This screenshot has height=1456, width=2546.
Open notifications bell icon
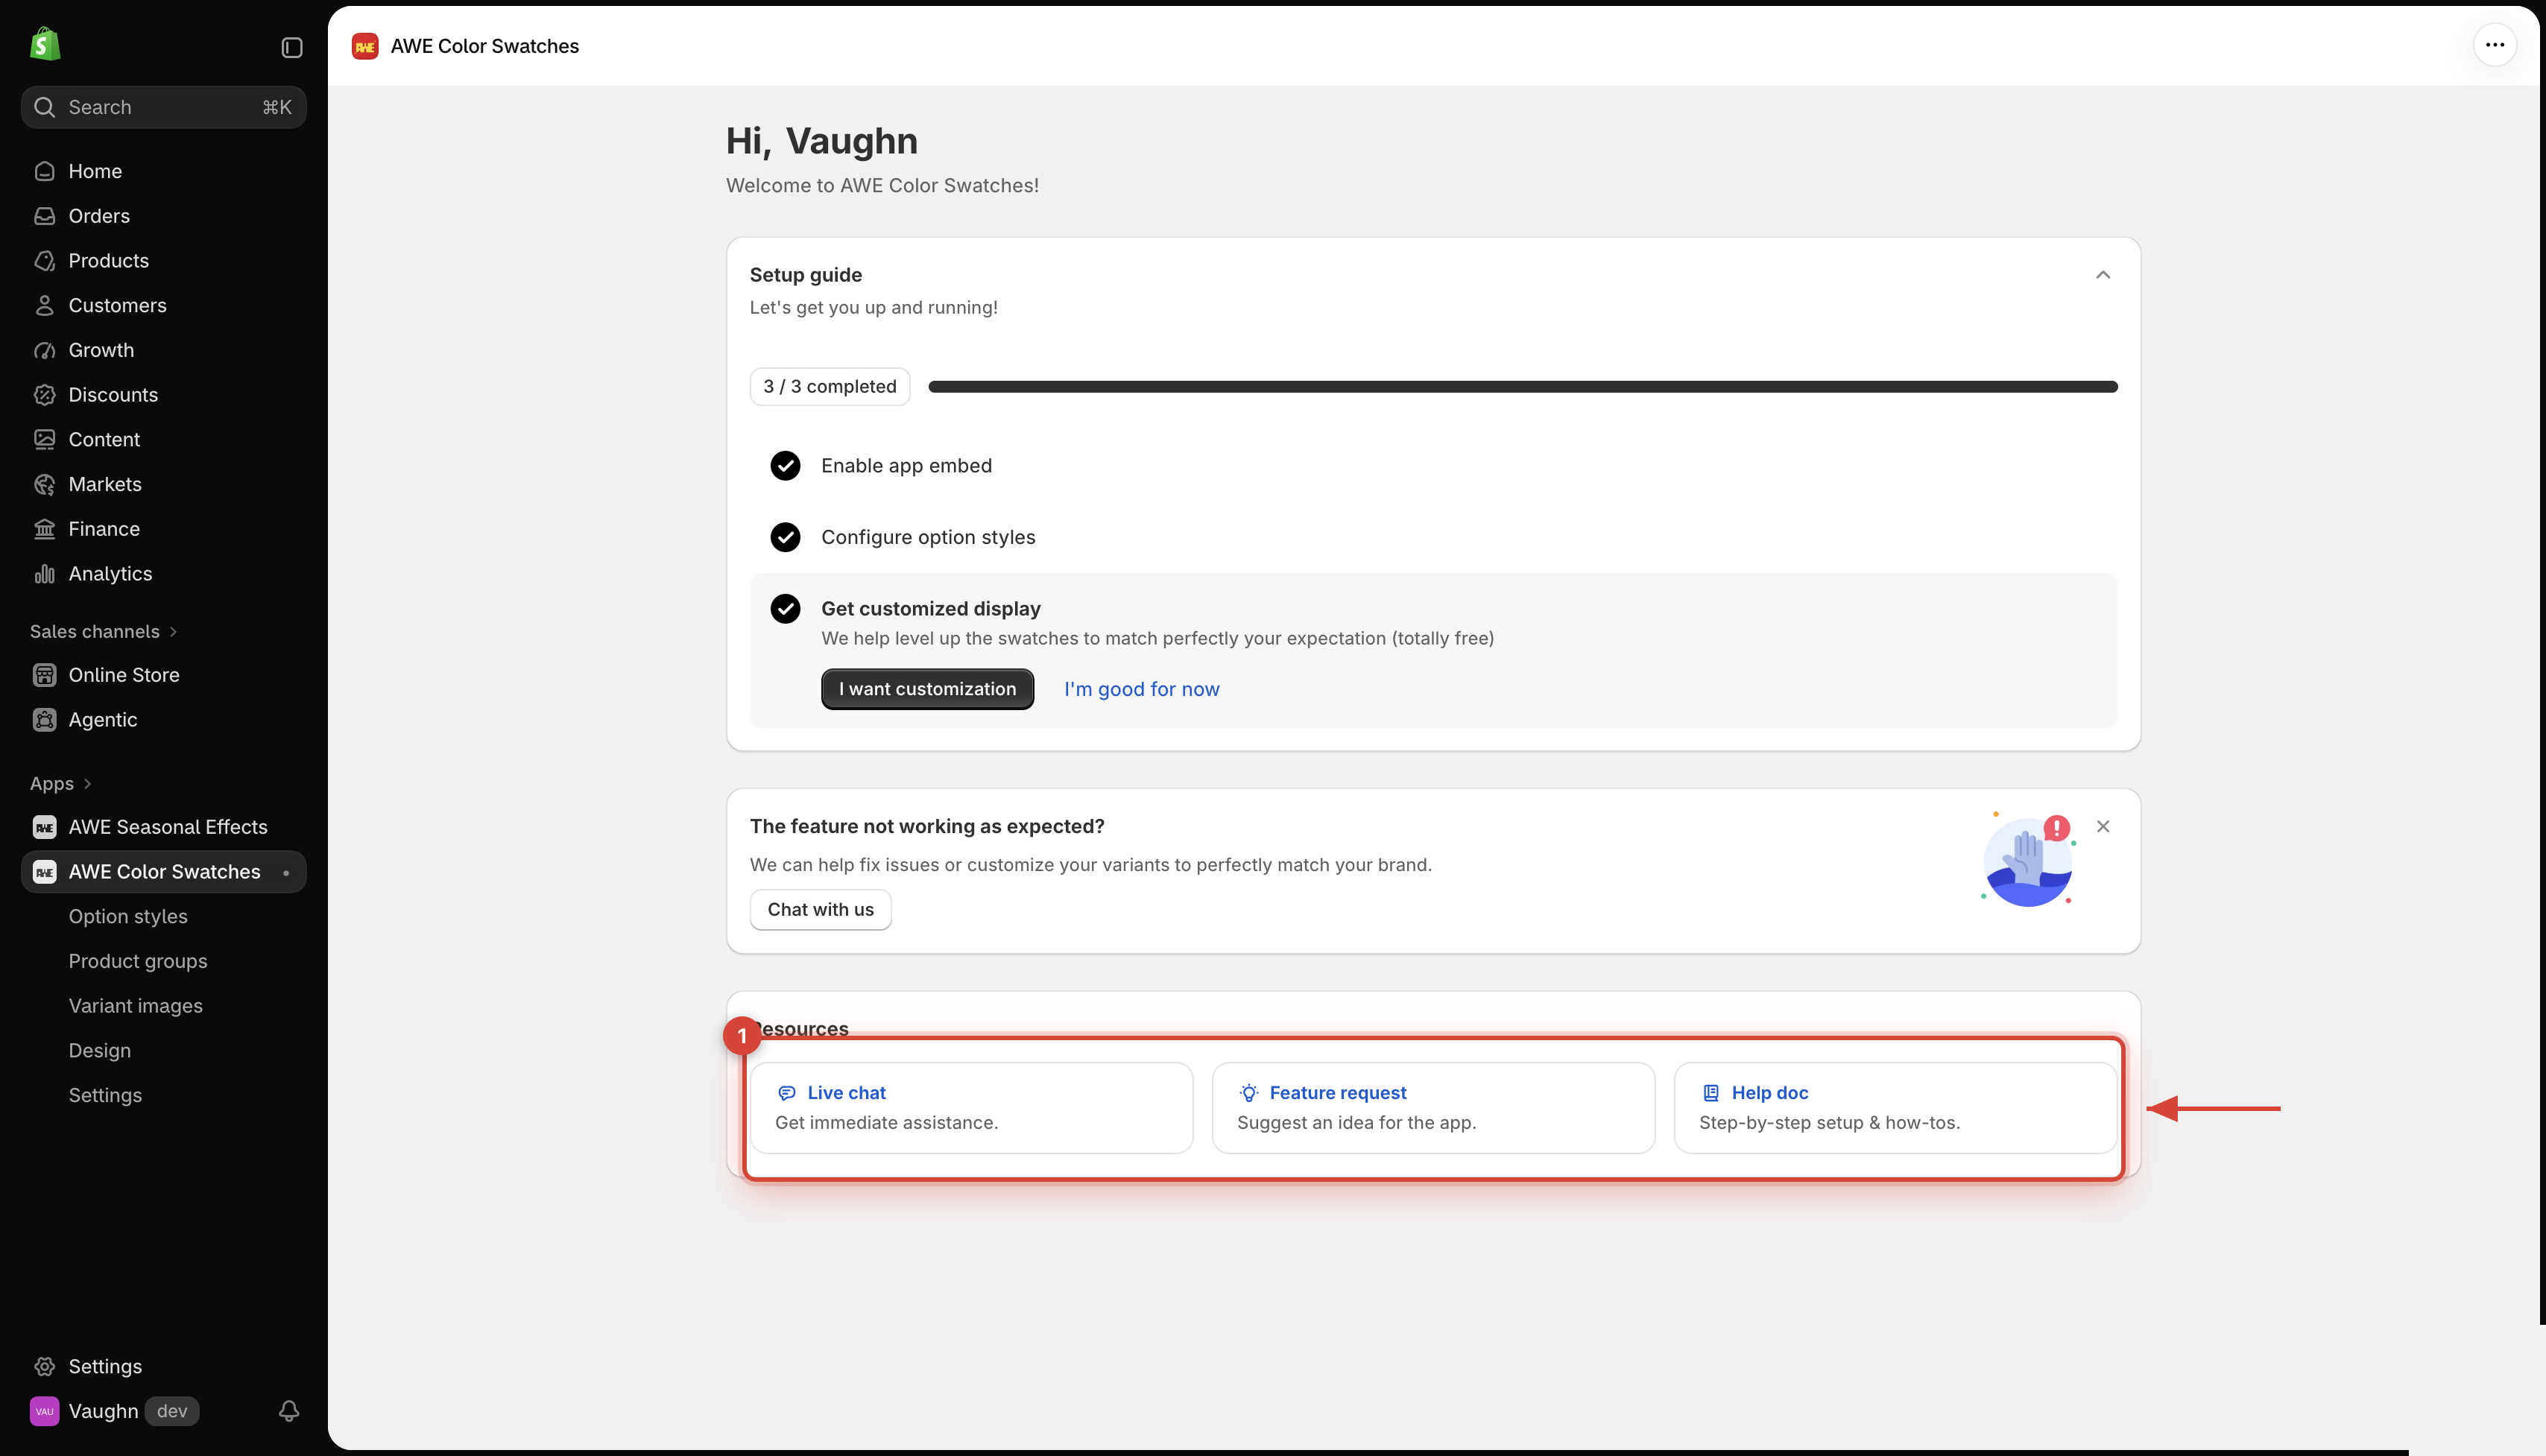point(289,1411)
